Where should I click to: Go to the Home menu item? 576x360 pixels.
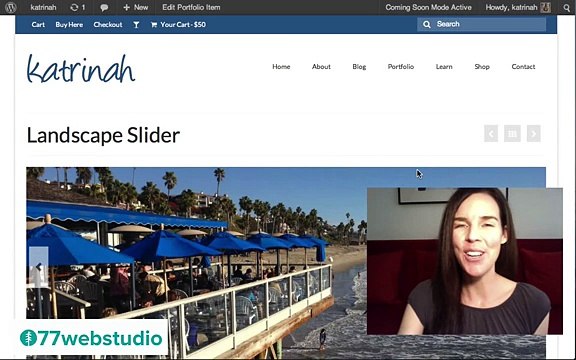pos(281,66)
